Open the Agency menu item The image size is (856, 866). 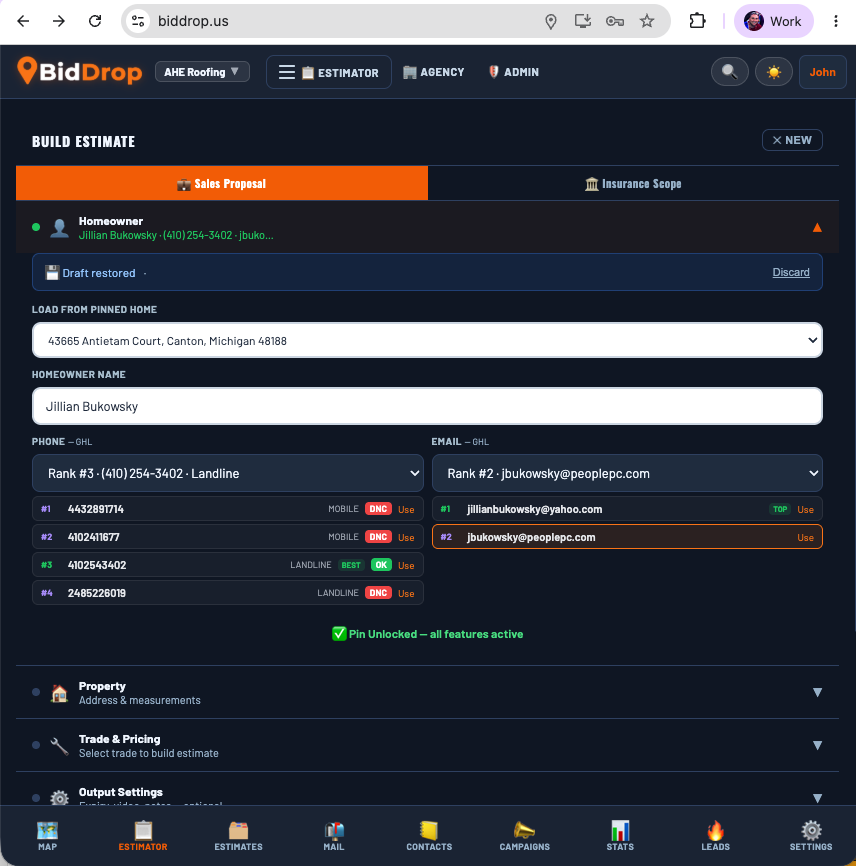point(434,72)
